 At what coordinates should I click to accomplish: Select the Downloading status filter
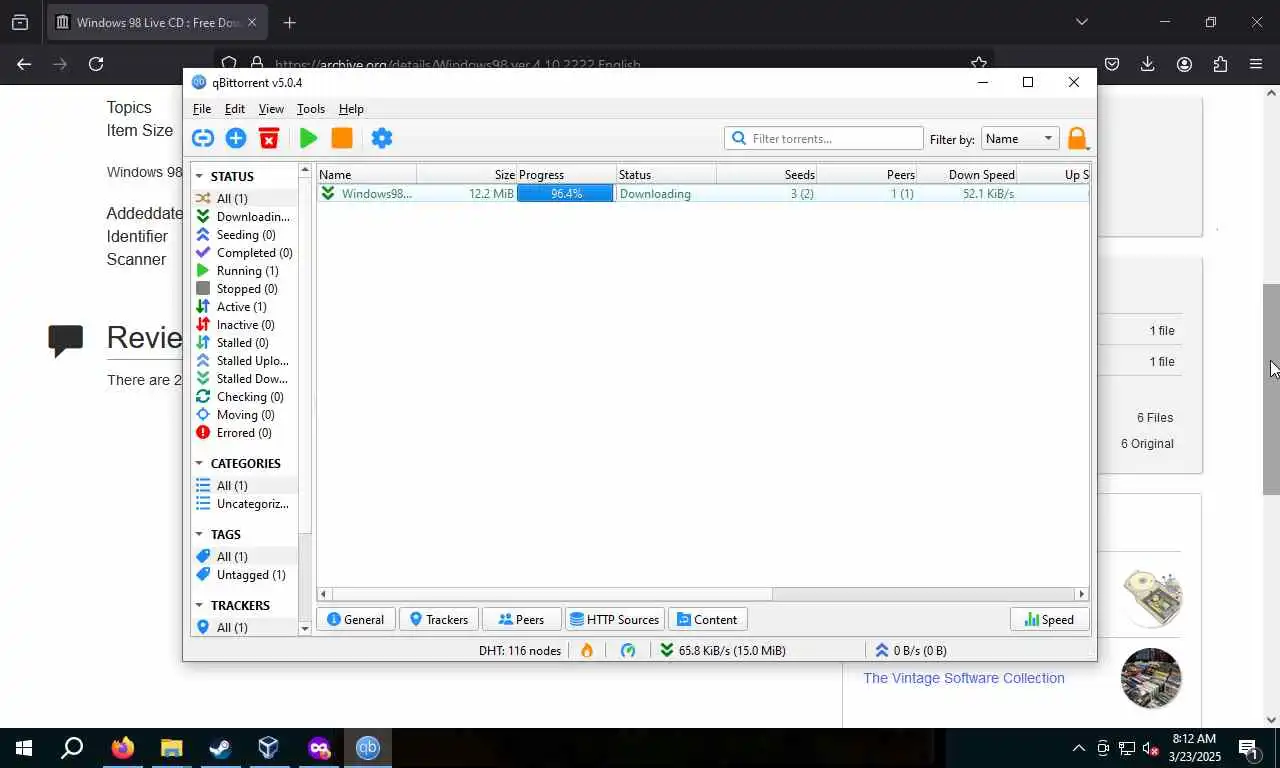[x=244, y=216]
